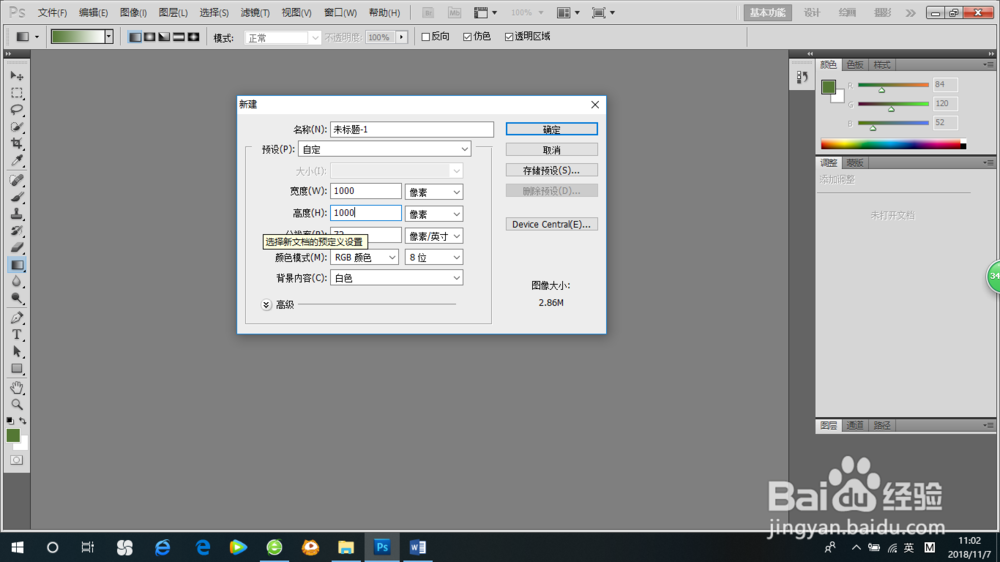Select the Pen tool
Screen dimensions: 1000x562
[x=17, y=318]
